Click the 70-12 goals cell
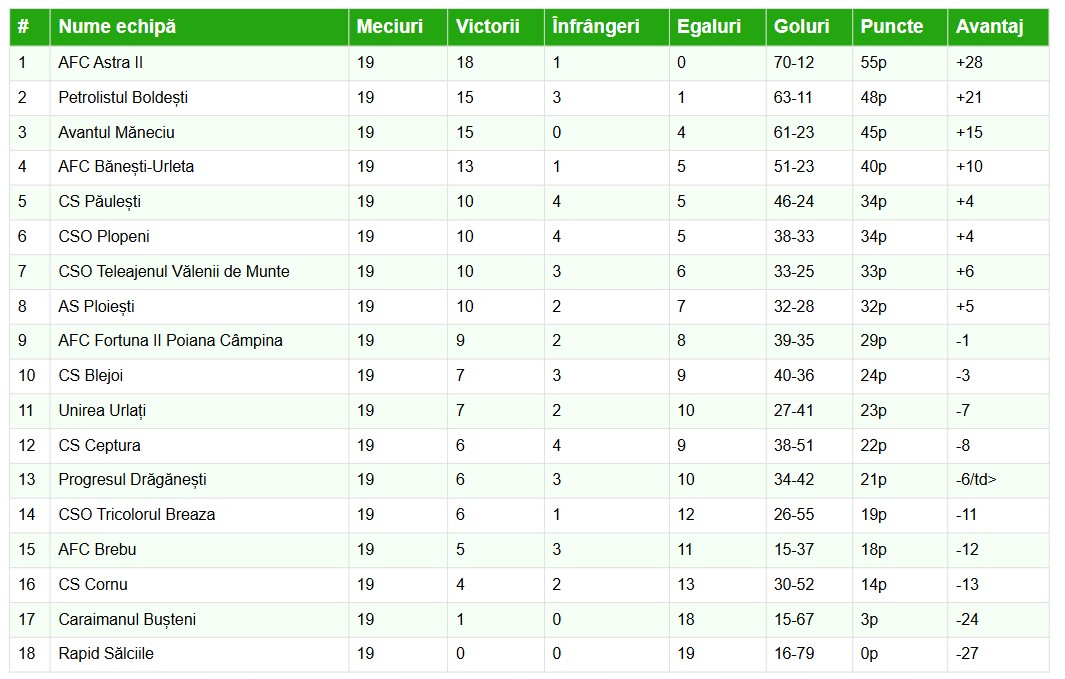This screenshot has height=679, width=1065. click(x=794, y=63)
